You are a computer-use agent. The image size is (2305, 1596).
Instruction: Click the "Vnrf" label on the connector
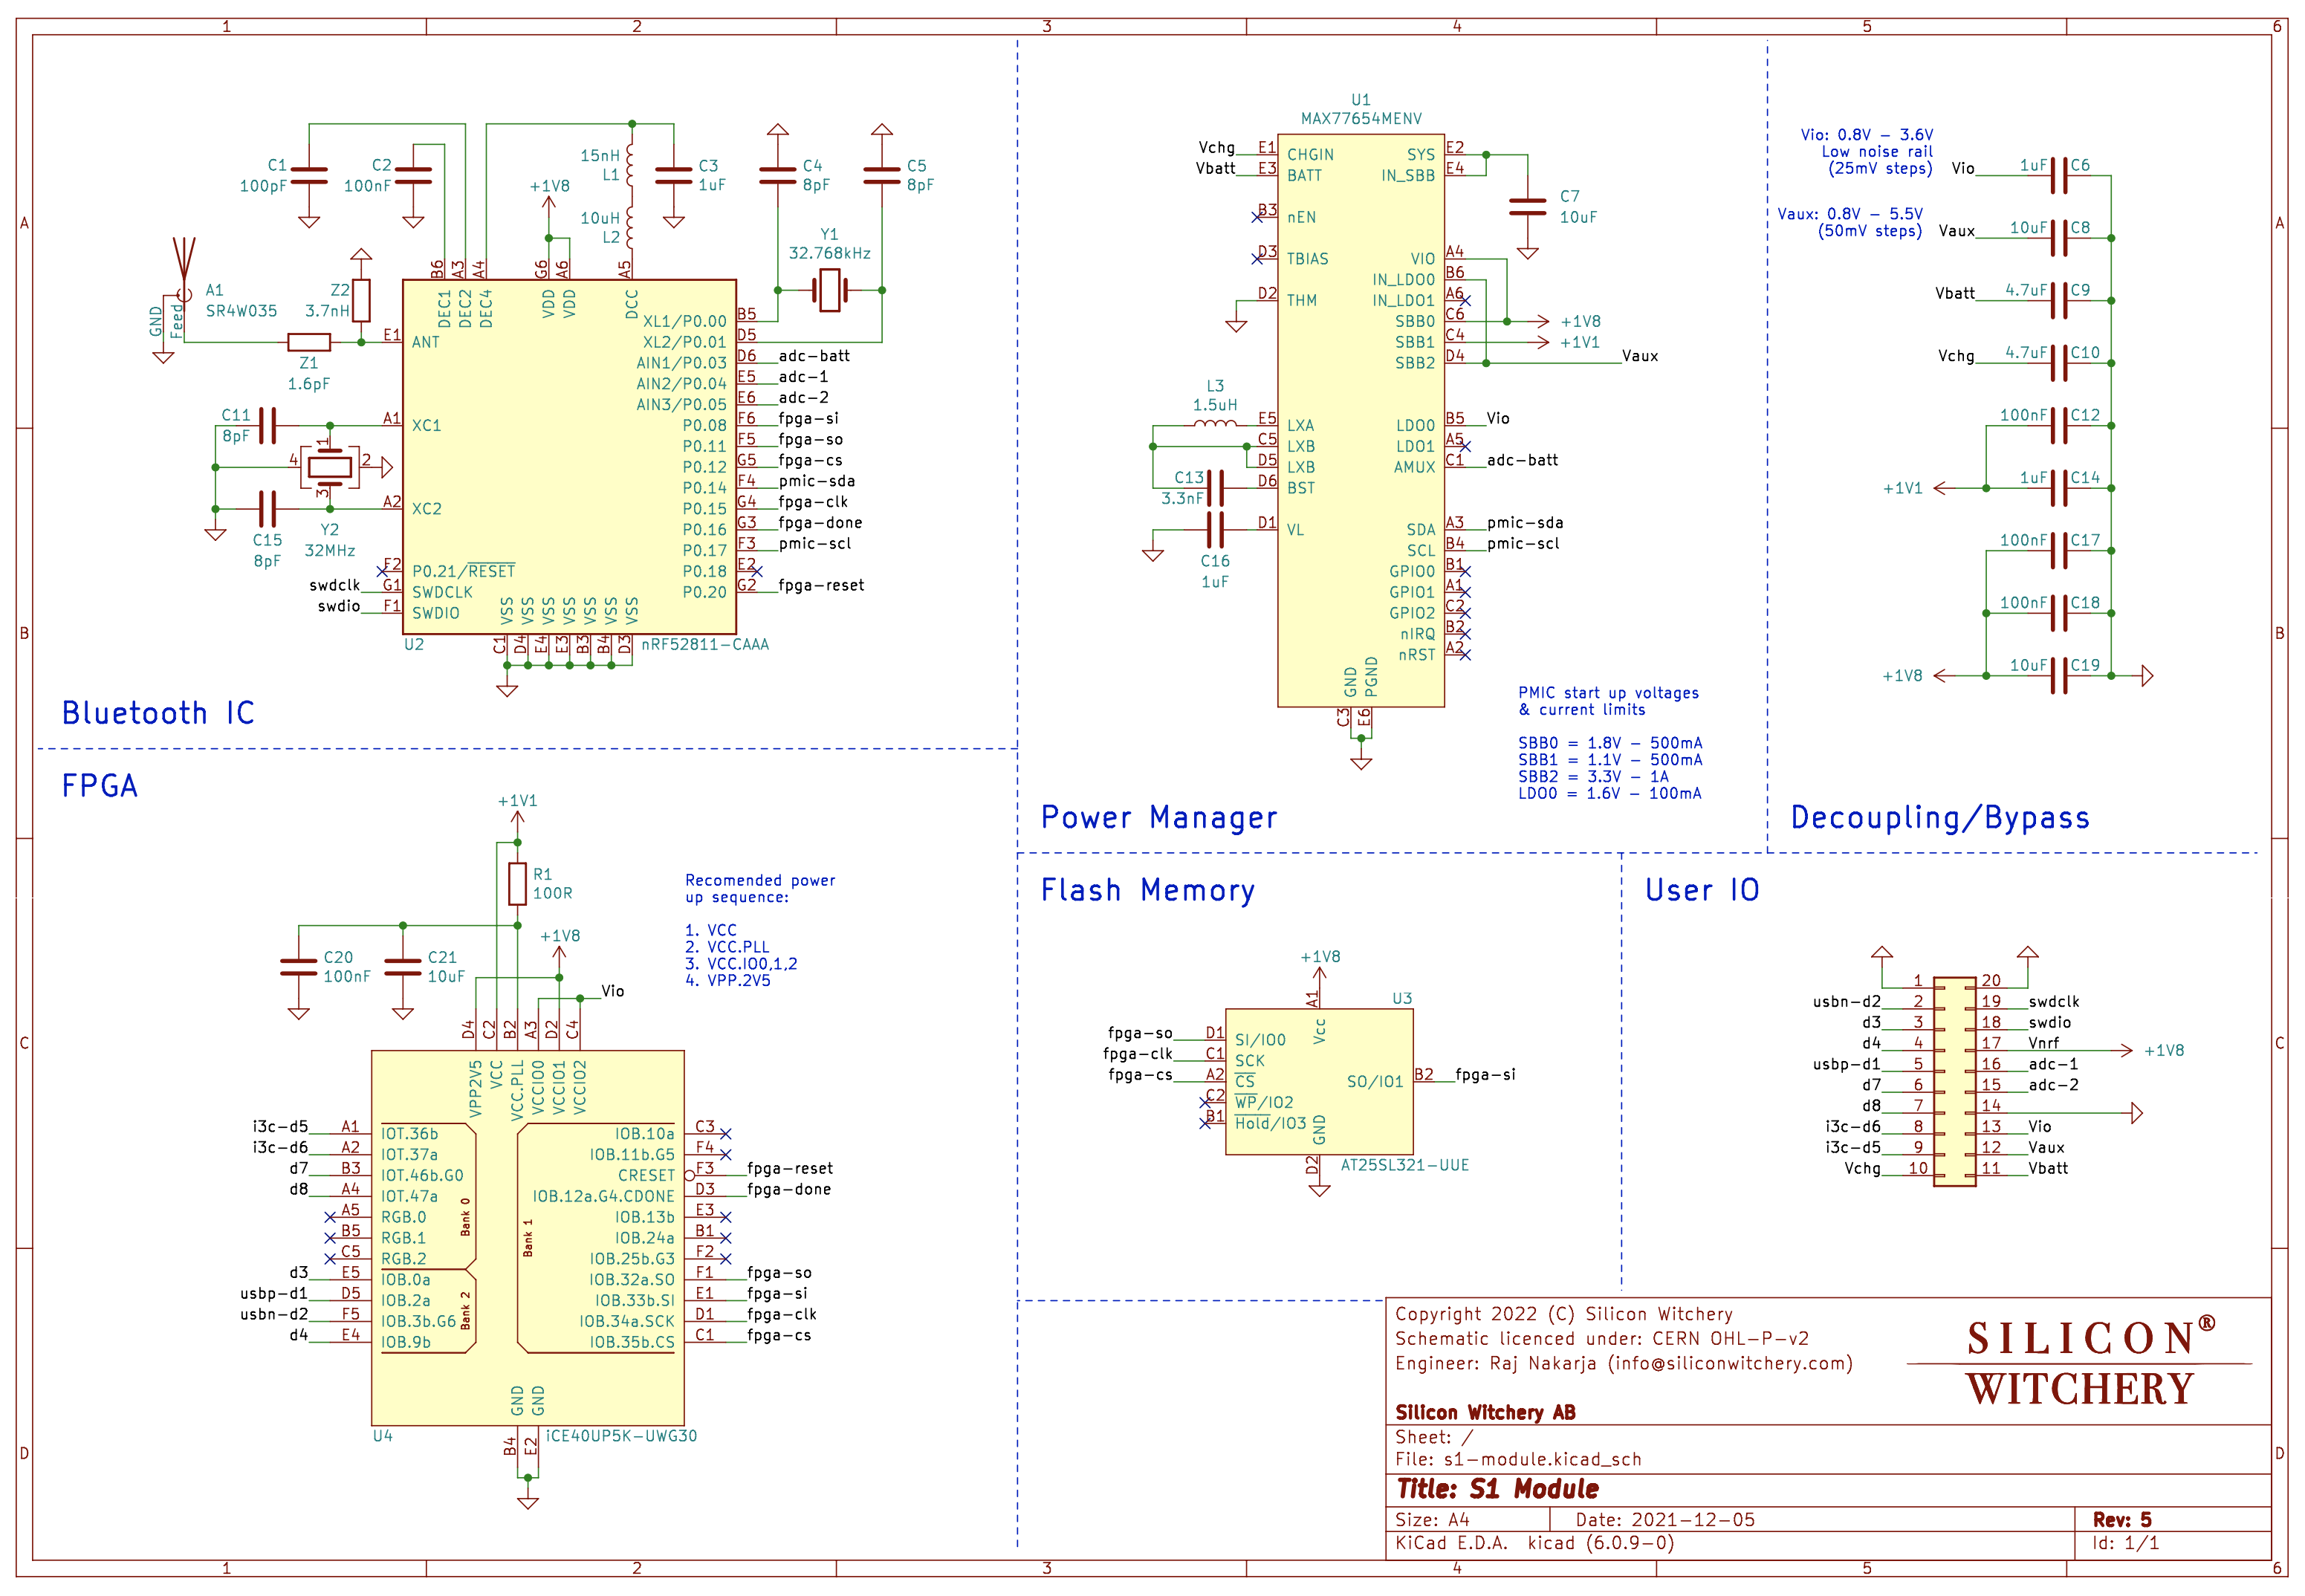click(2043, 1043)
